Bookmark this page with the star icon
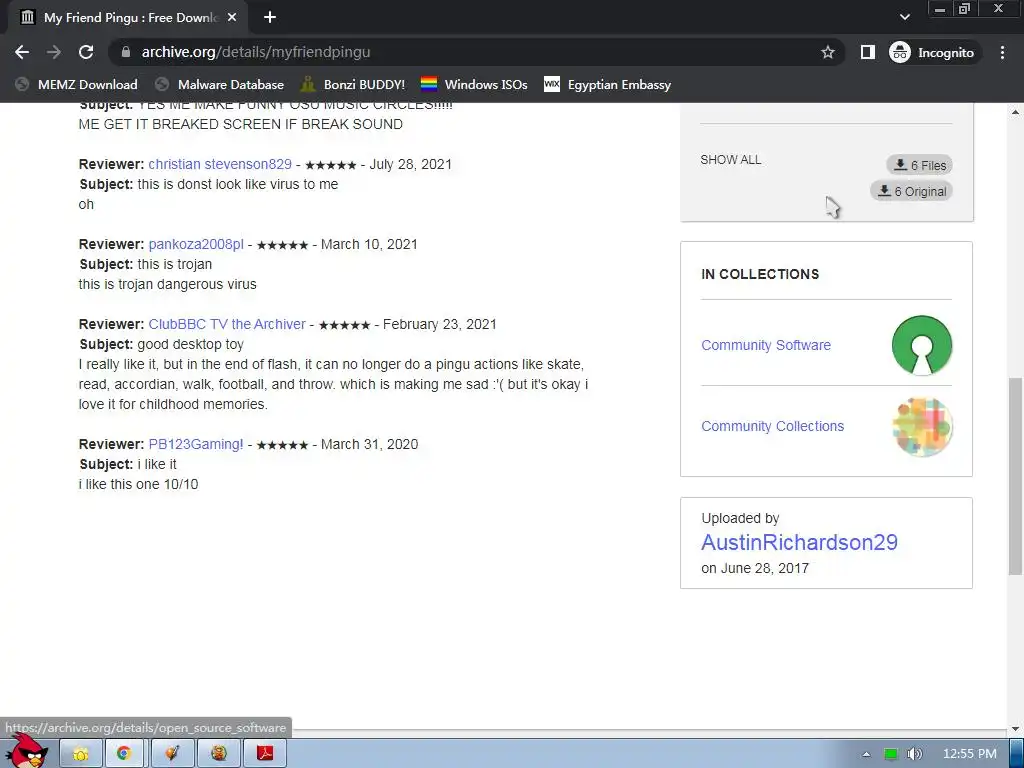Image resolution: width=1024 pixels, height=768 pixels. [x=828, y=52]
